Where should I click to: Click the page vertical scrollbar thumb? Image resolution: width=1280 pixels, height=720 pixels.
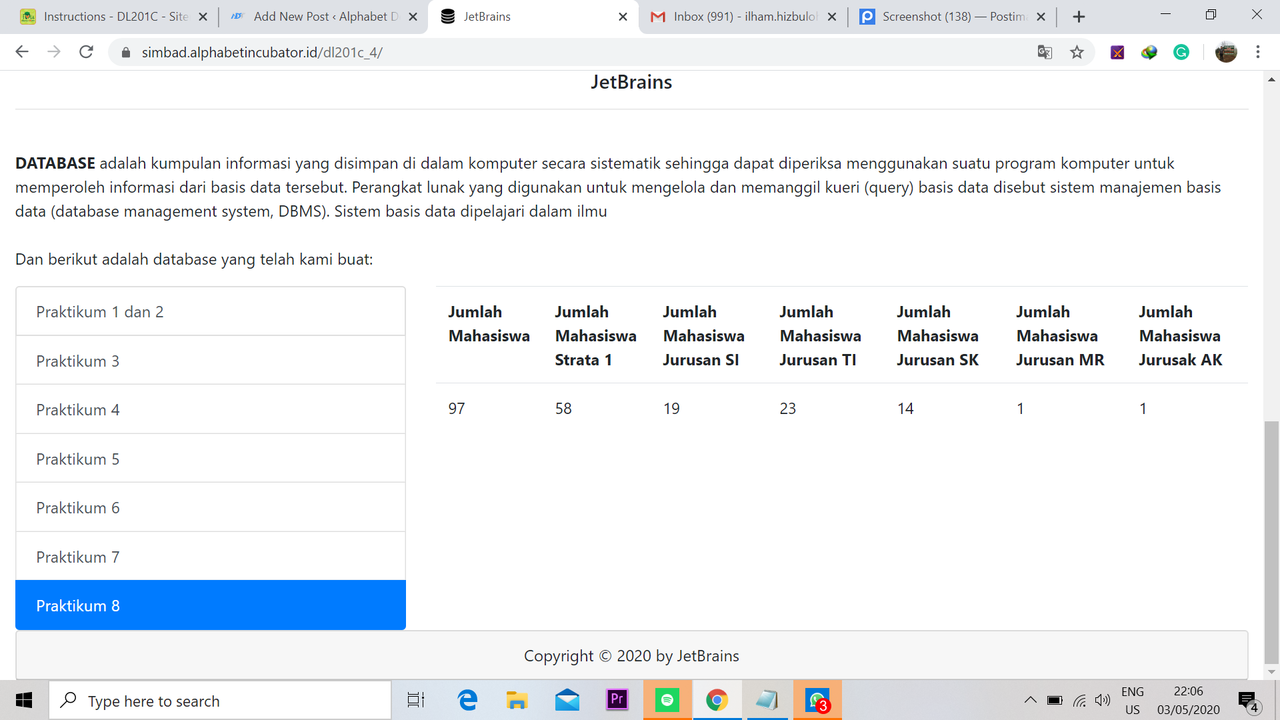[x=1271, y=541]
